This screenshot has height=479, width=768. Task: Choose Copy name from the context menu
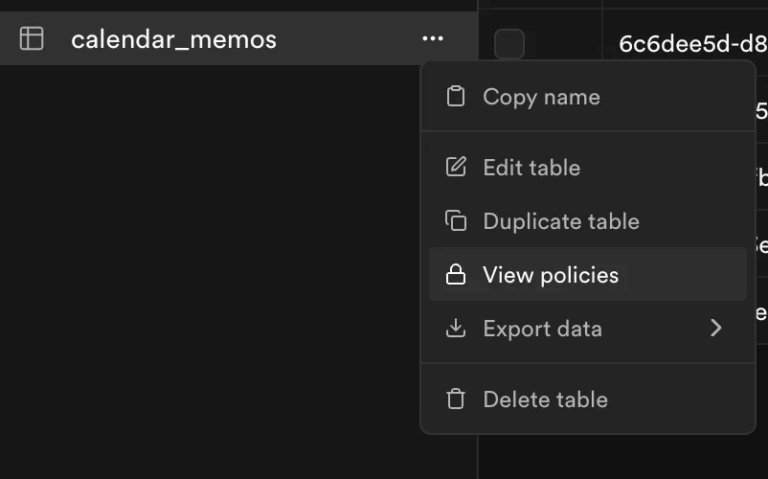(x=541, y=97)
